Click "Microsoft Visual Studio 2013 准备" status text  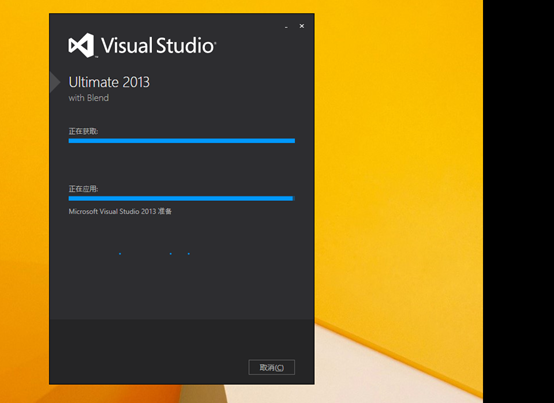120,211
